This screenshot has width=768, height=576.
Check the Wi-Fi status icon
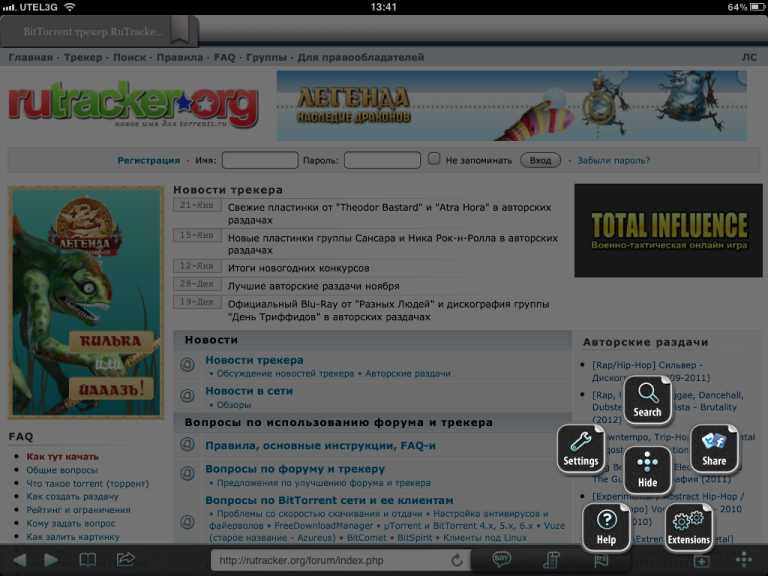coord(70,7)
